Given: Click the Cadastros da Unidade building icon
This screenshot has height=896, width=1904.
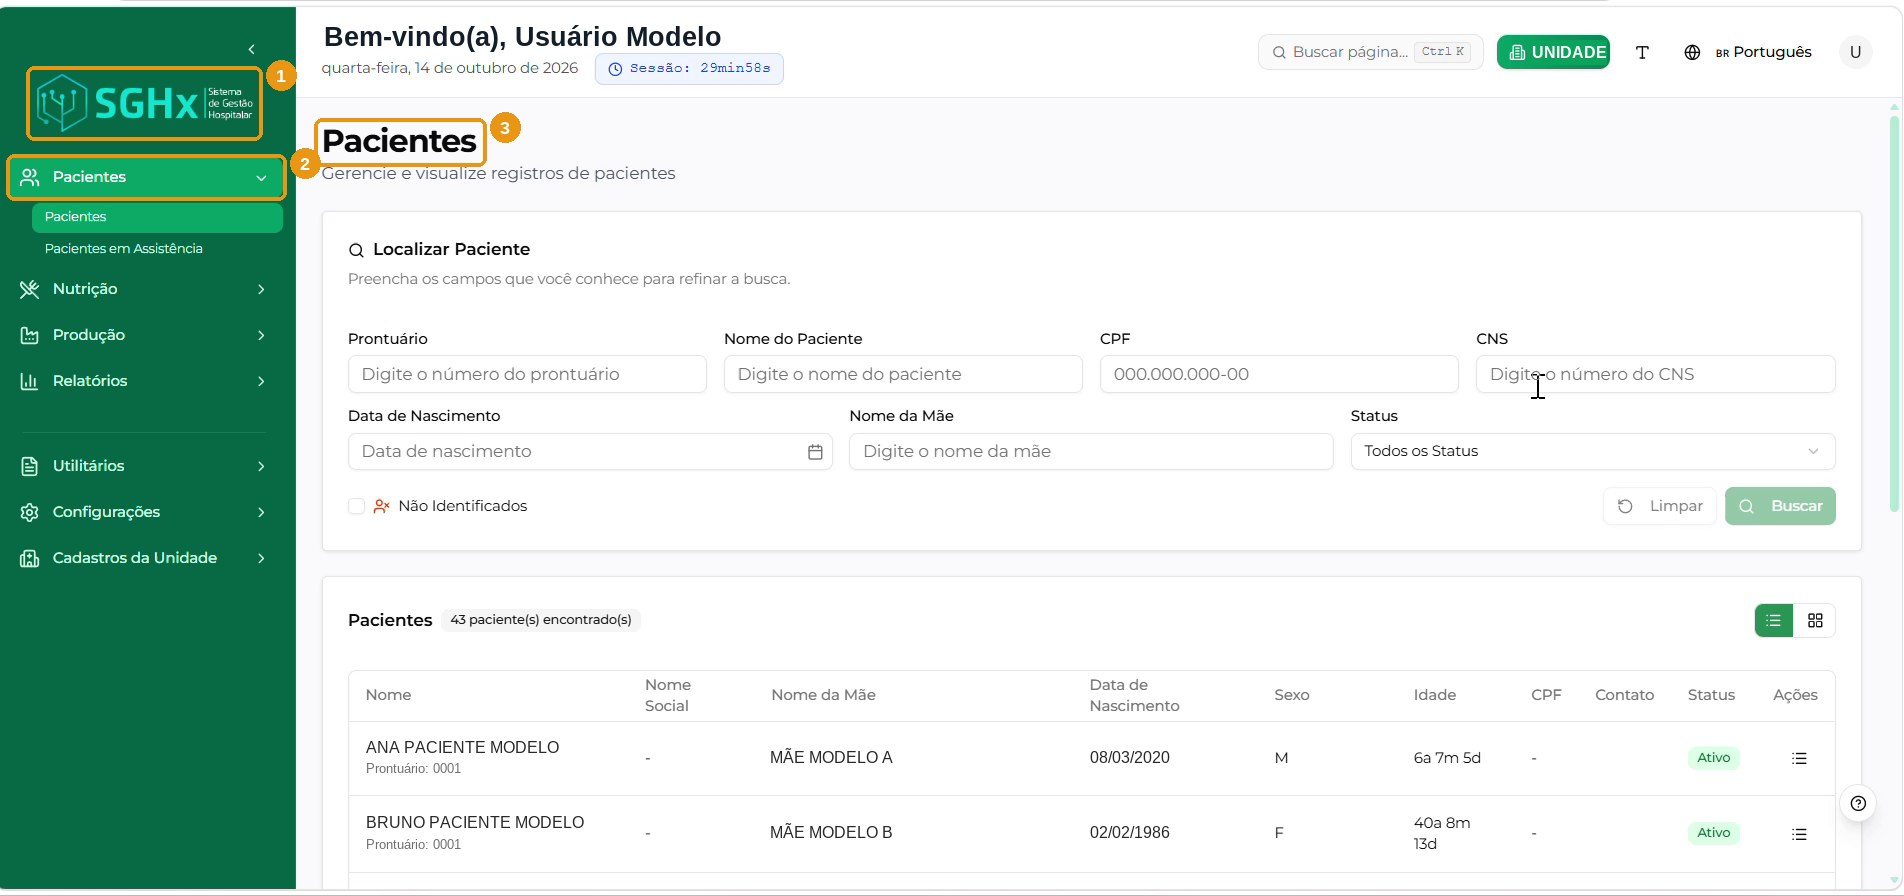Looking at the screenshot, I should [x=29, y=558].
